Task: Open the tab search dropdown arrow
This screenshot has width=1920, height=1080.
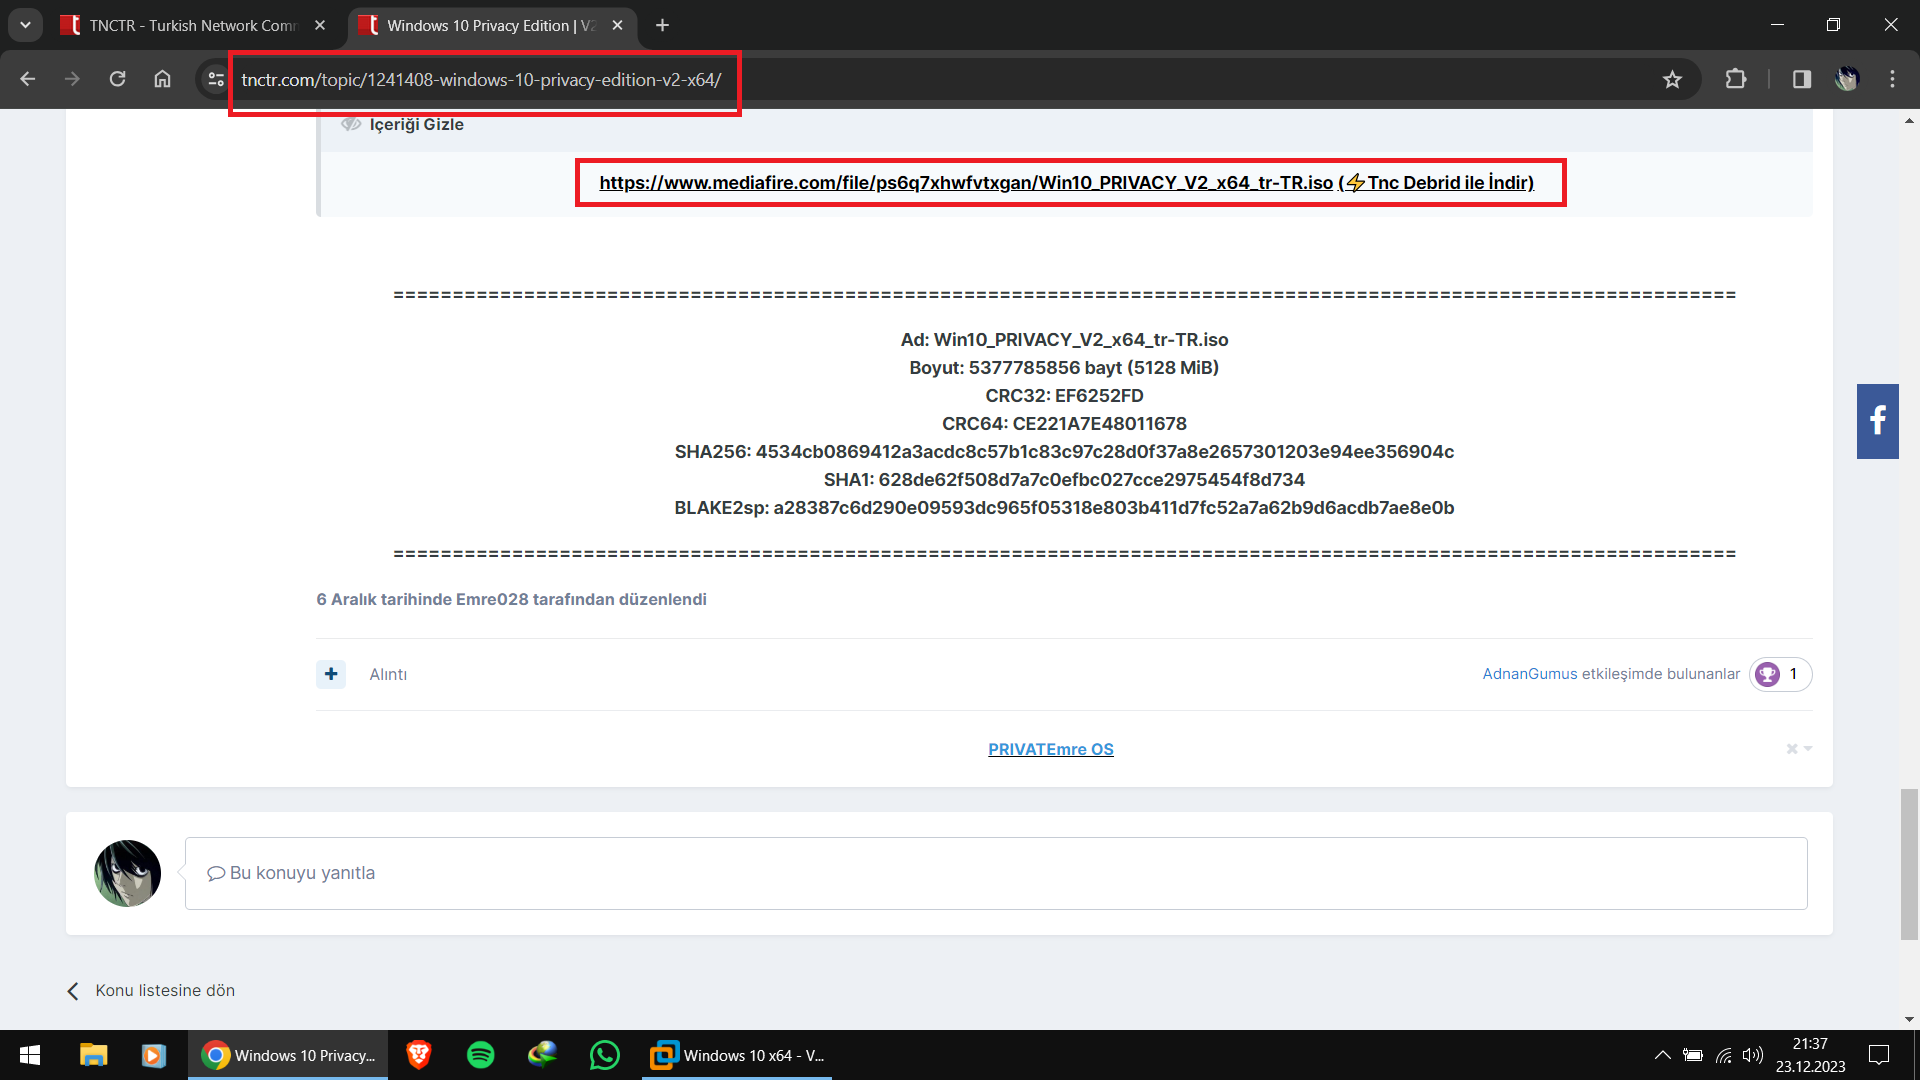Action: (25, 25)
